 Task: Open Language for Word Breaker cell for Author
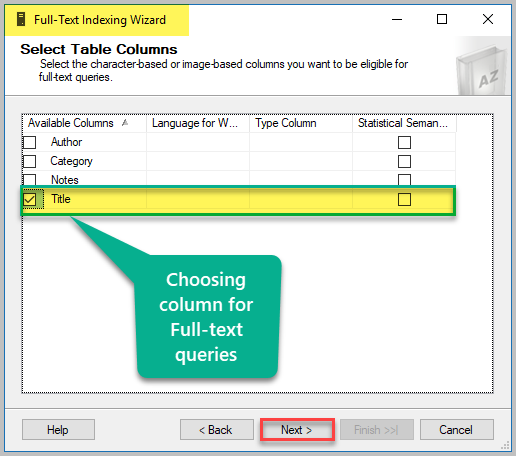[198, 142]
